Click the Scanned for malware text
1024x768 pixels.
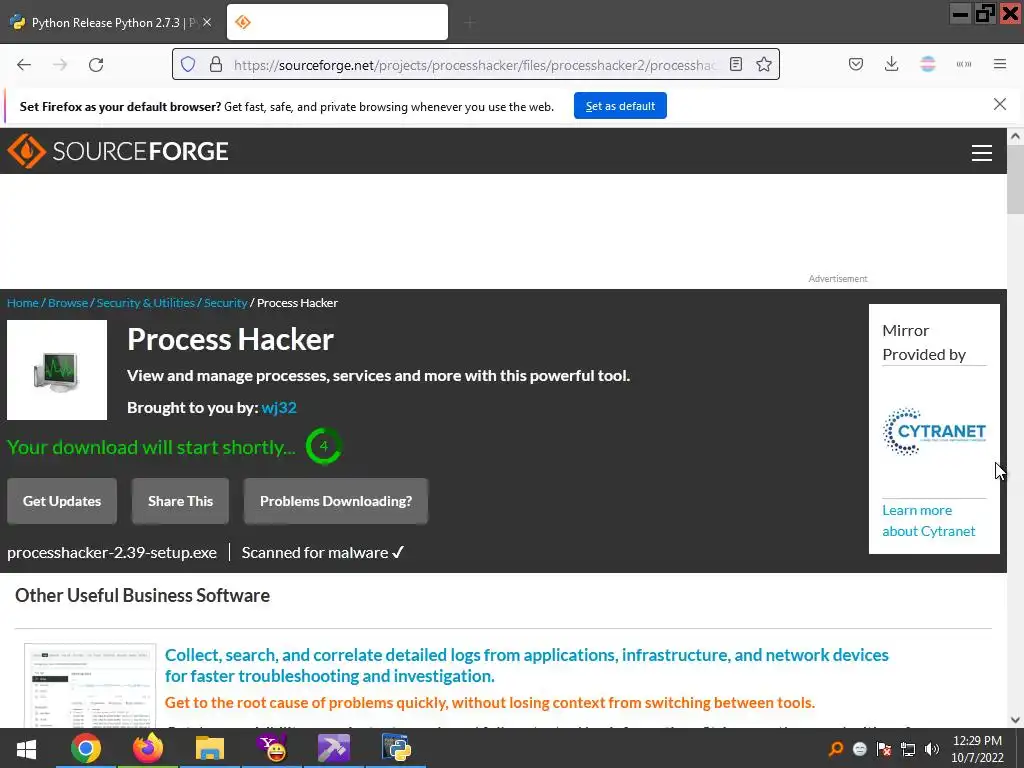tap(323, 552)
